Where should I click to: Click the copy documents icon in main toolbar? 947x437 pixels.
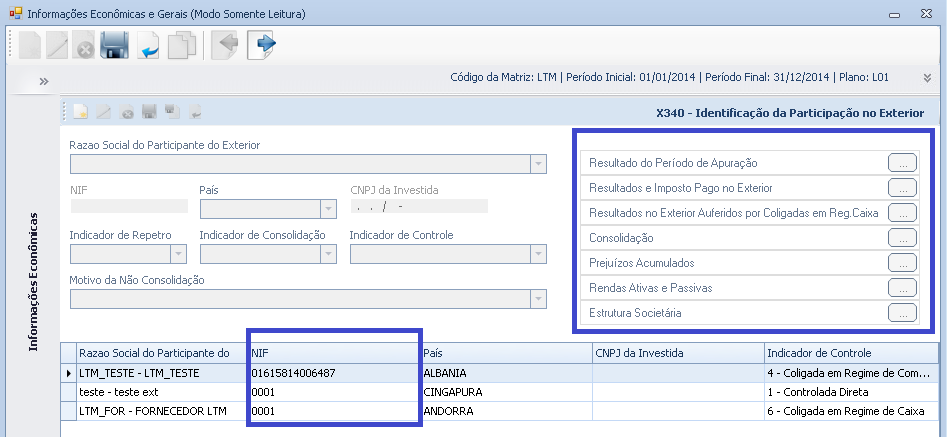(x=182, y=46)
